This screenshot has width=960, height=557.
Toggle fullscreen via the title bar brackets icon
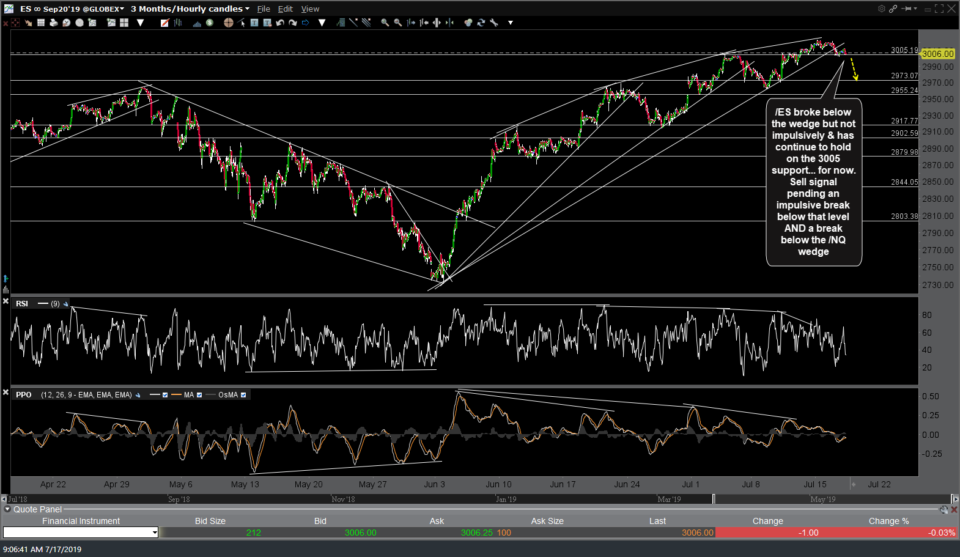[x=939, y=9]
